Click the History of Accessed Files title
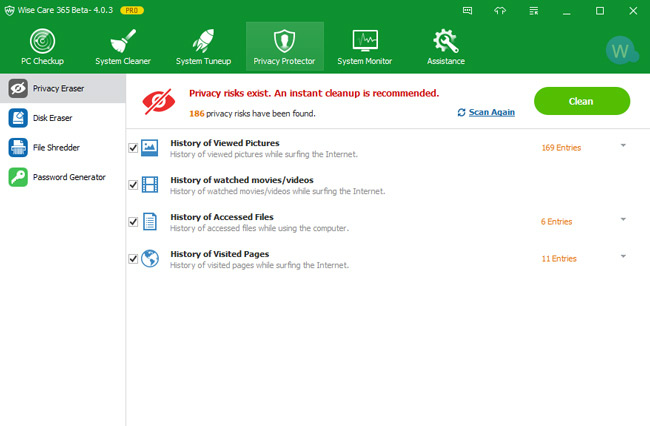The height and width of the screenshot is (426, 650). click(x=222, y=217)
